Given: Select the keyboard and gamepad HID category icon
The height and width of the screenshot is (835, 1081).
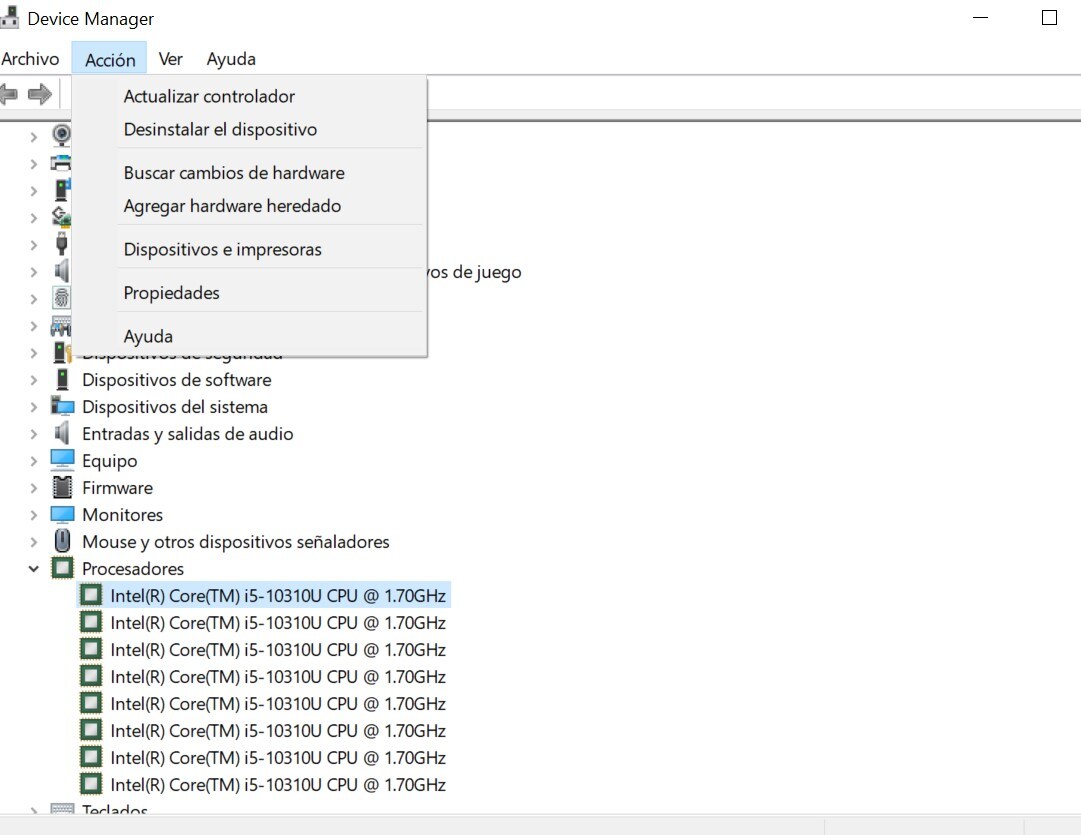Looking at the screenshot, I should pos(61,325).
